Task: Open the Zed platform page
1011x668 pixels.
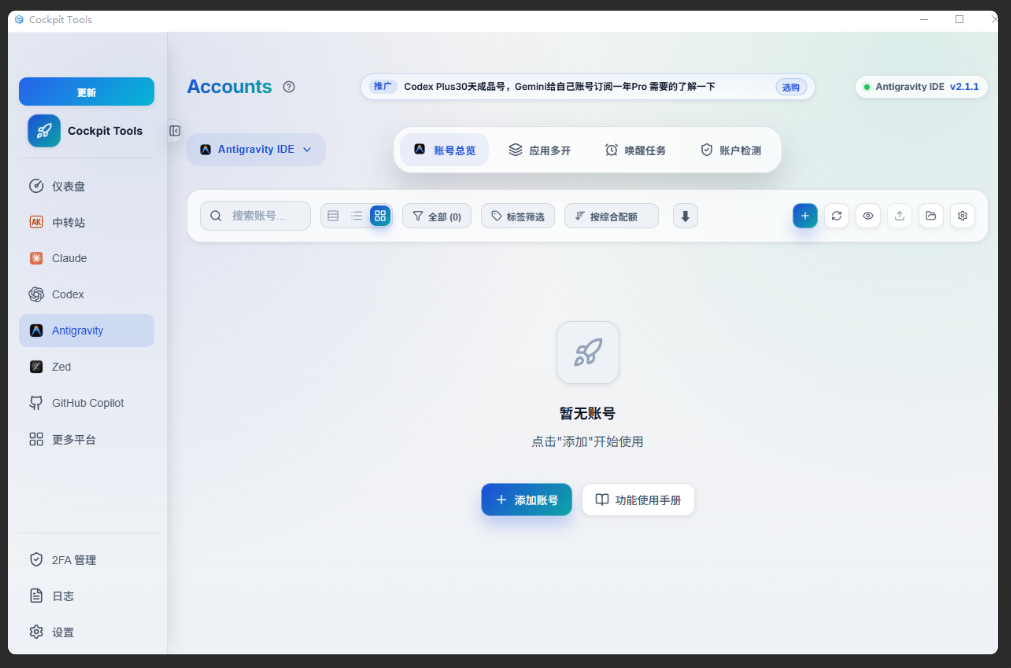Action: coord(86,367)
